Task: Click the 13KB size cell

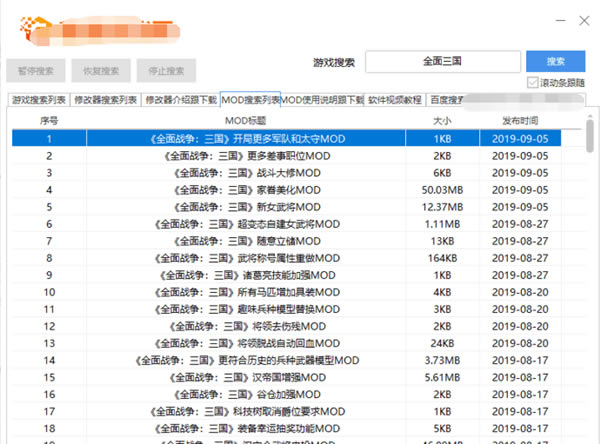Action: click(x=442, y=241)
